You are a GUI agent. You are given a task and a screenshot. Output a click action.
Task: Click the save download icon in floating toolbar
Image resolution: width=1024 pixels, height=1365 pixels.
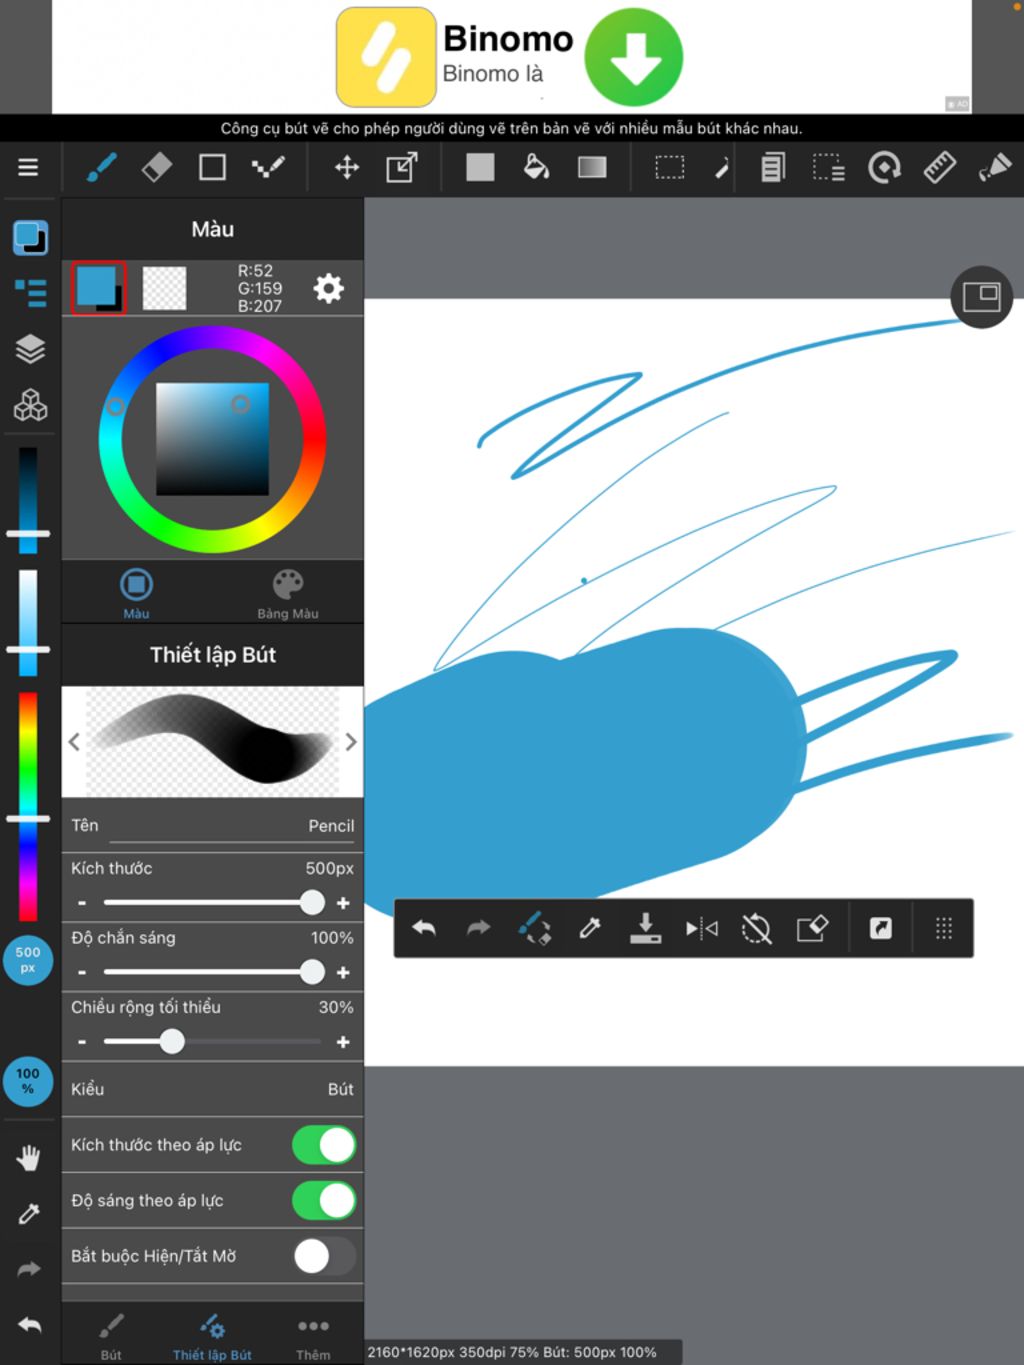645,928
